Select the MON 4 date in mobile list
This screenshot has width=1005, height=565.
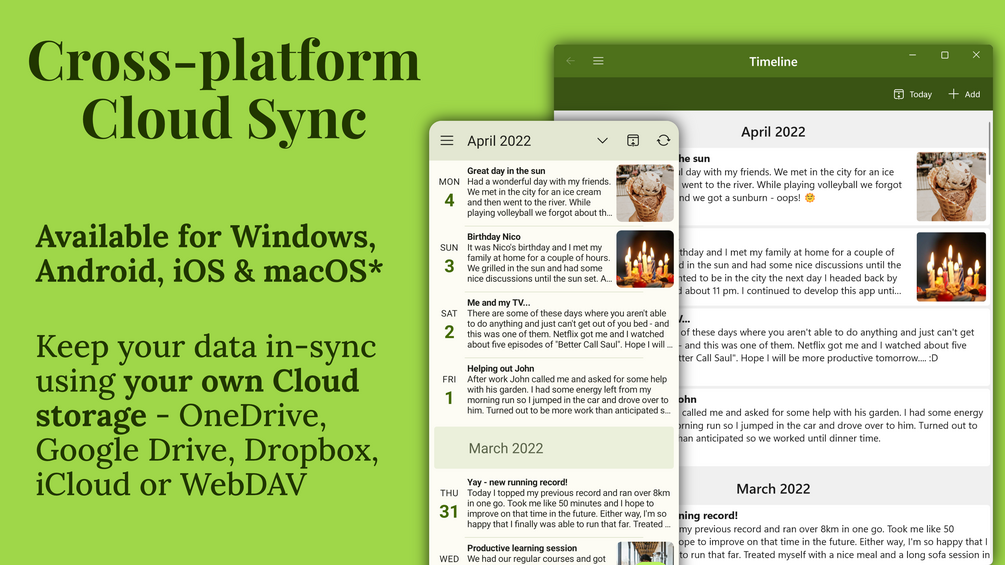(x=449, y=193)
